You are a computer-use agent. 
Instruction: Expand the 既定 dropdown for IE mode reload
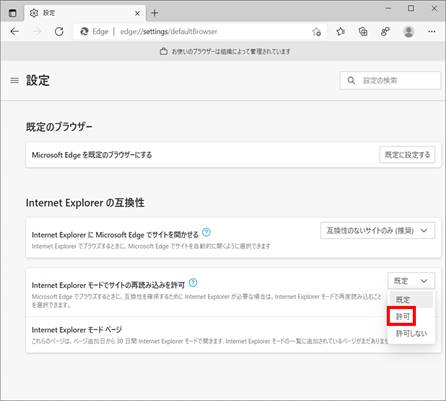tap(411, 281)
